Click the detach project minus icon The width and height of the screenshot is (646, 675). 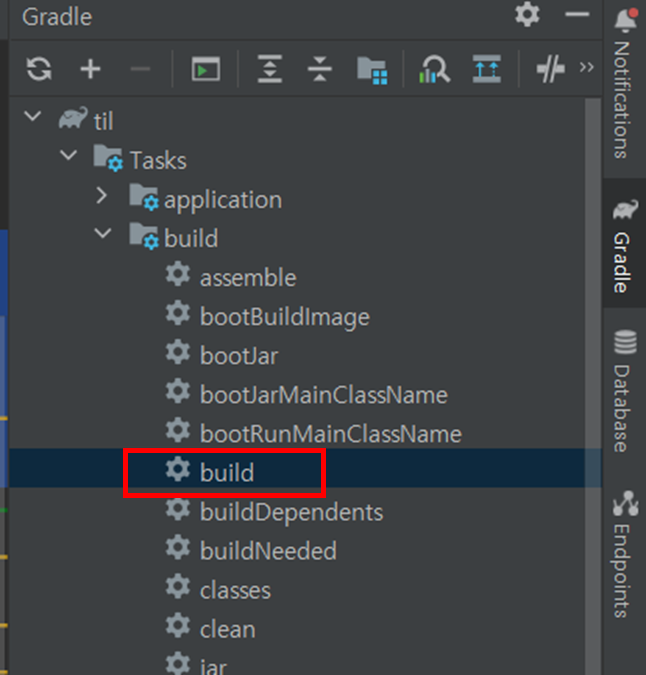140,69
